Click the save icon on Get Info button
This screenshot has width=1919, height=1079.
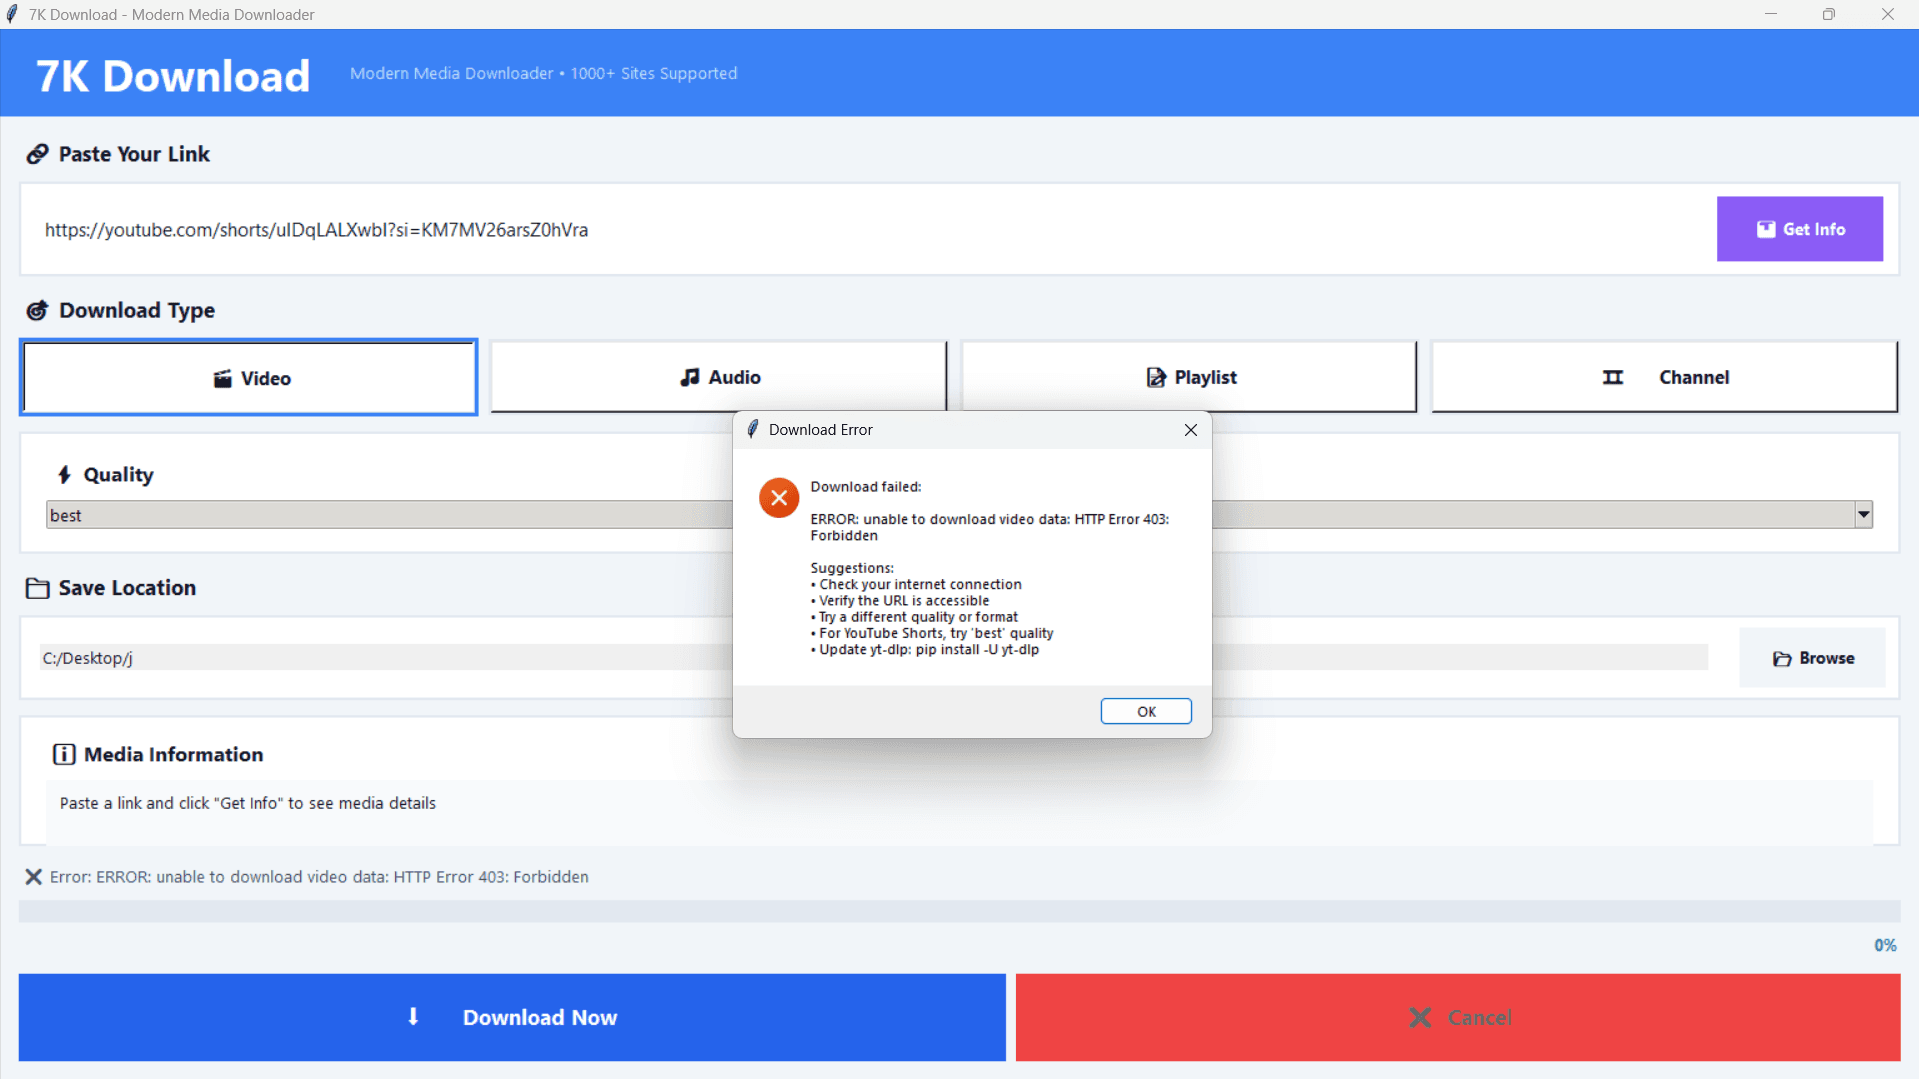click(x=1766, y=229)
